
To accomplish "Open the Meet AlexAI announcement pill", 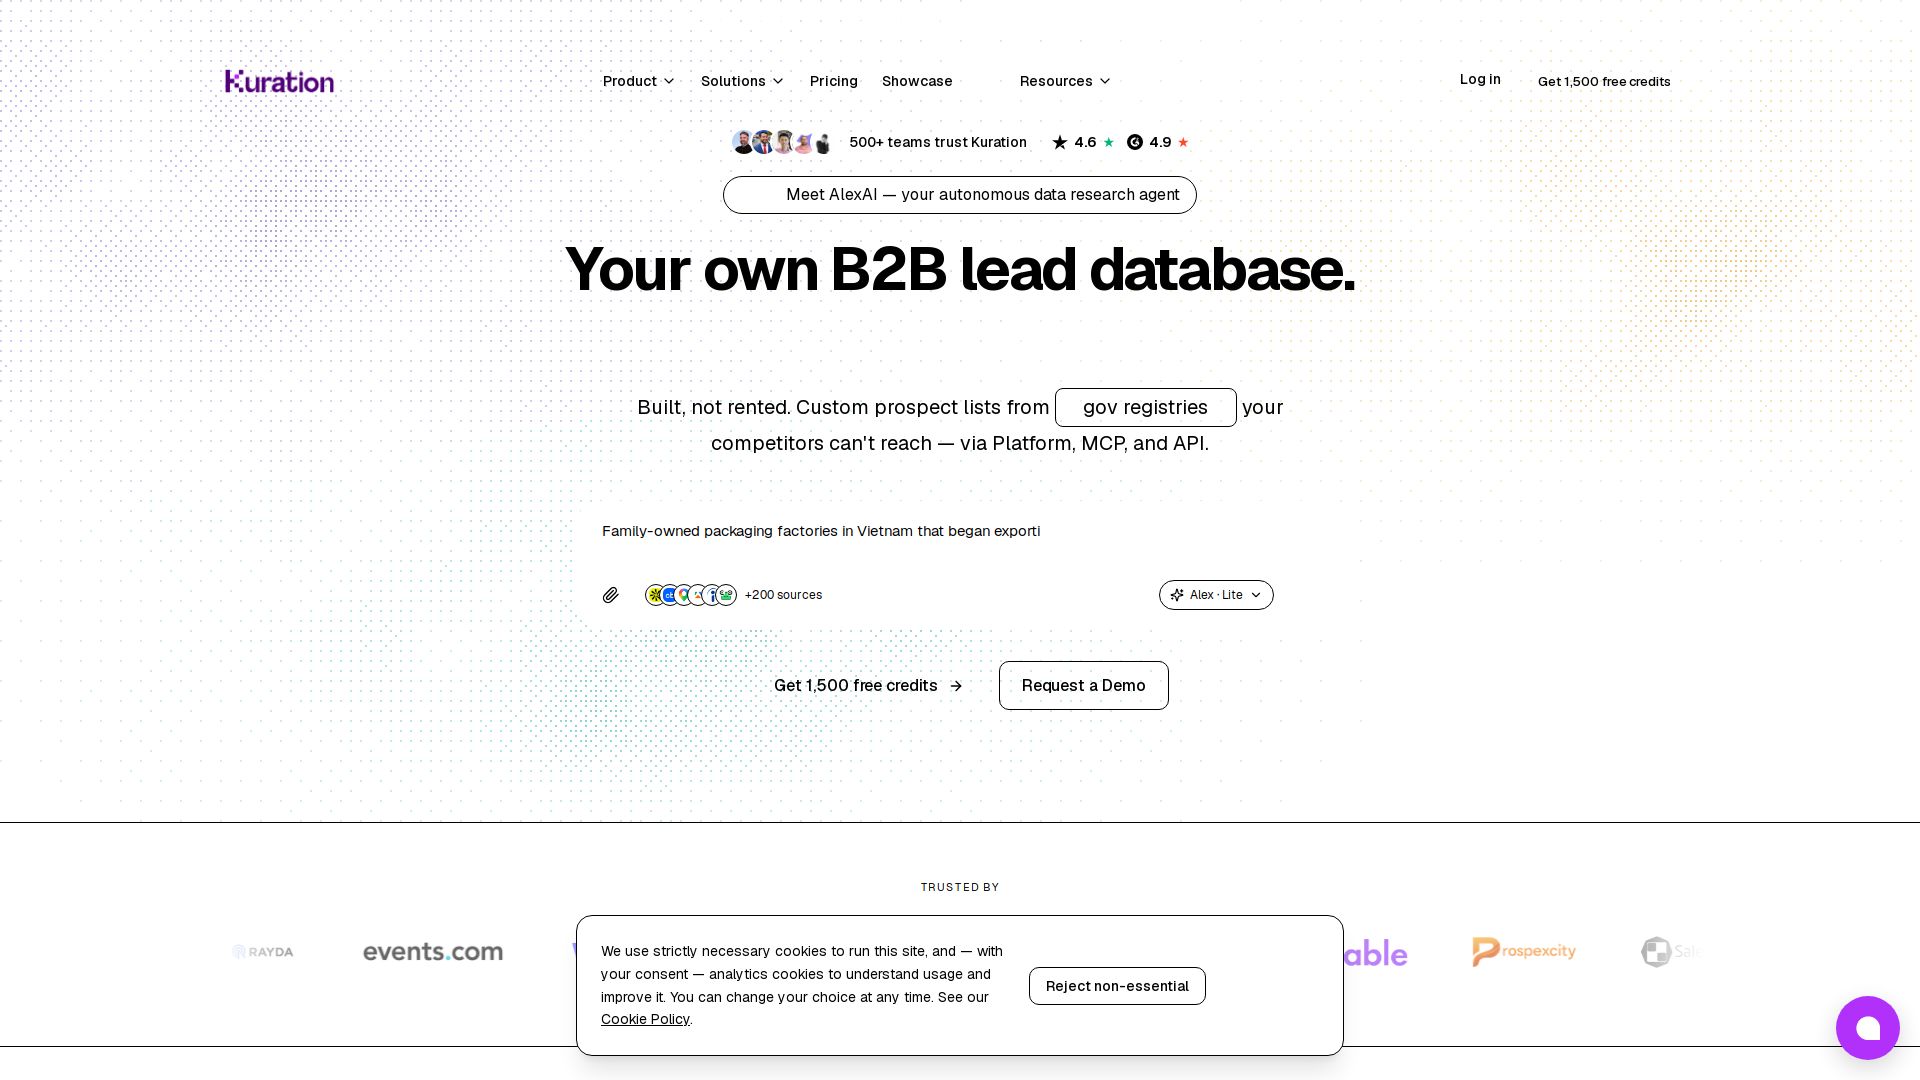I will click(x=960, y=195).
